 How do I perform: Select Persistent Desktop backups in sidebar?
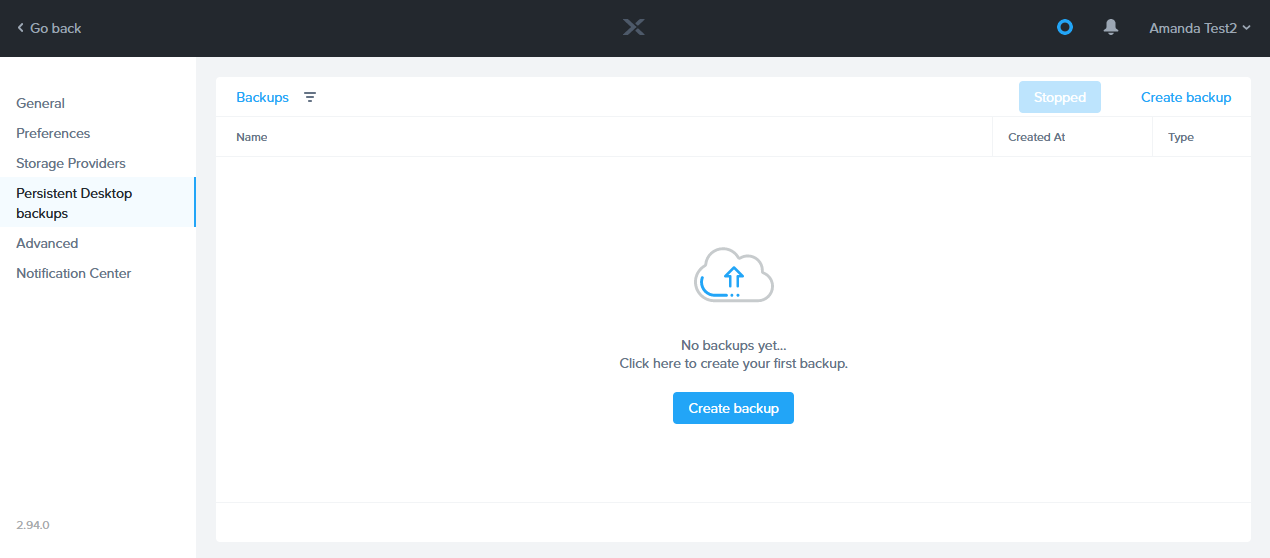74,203
